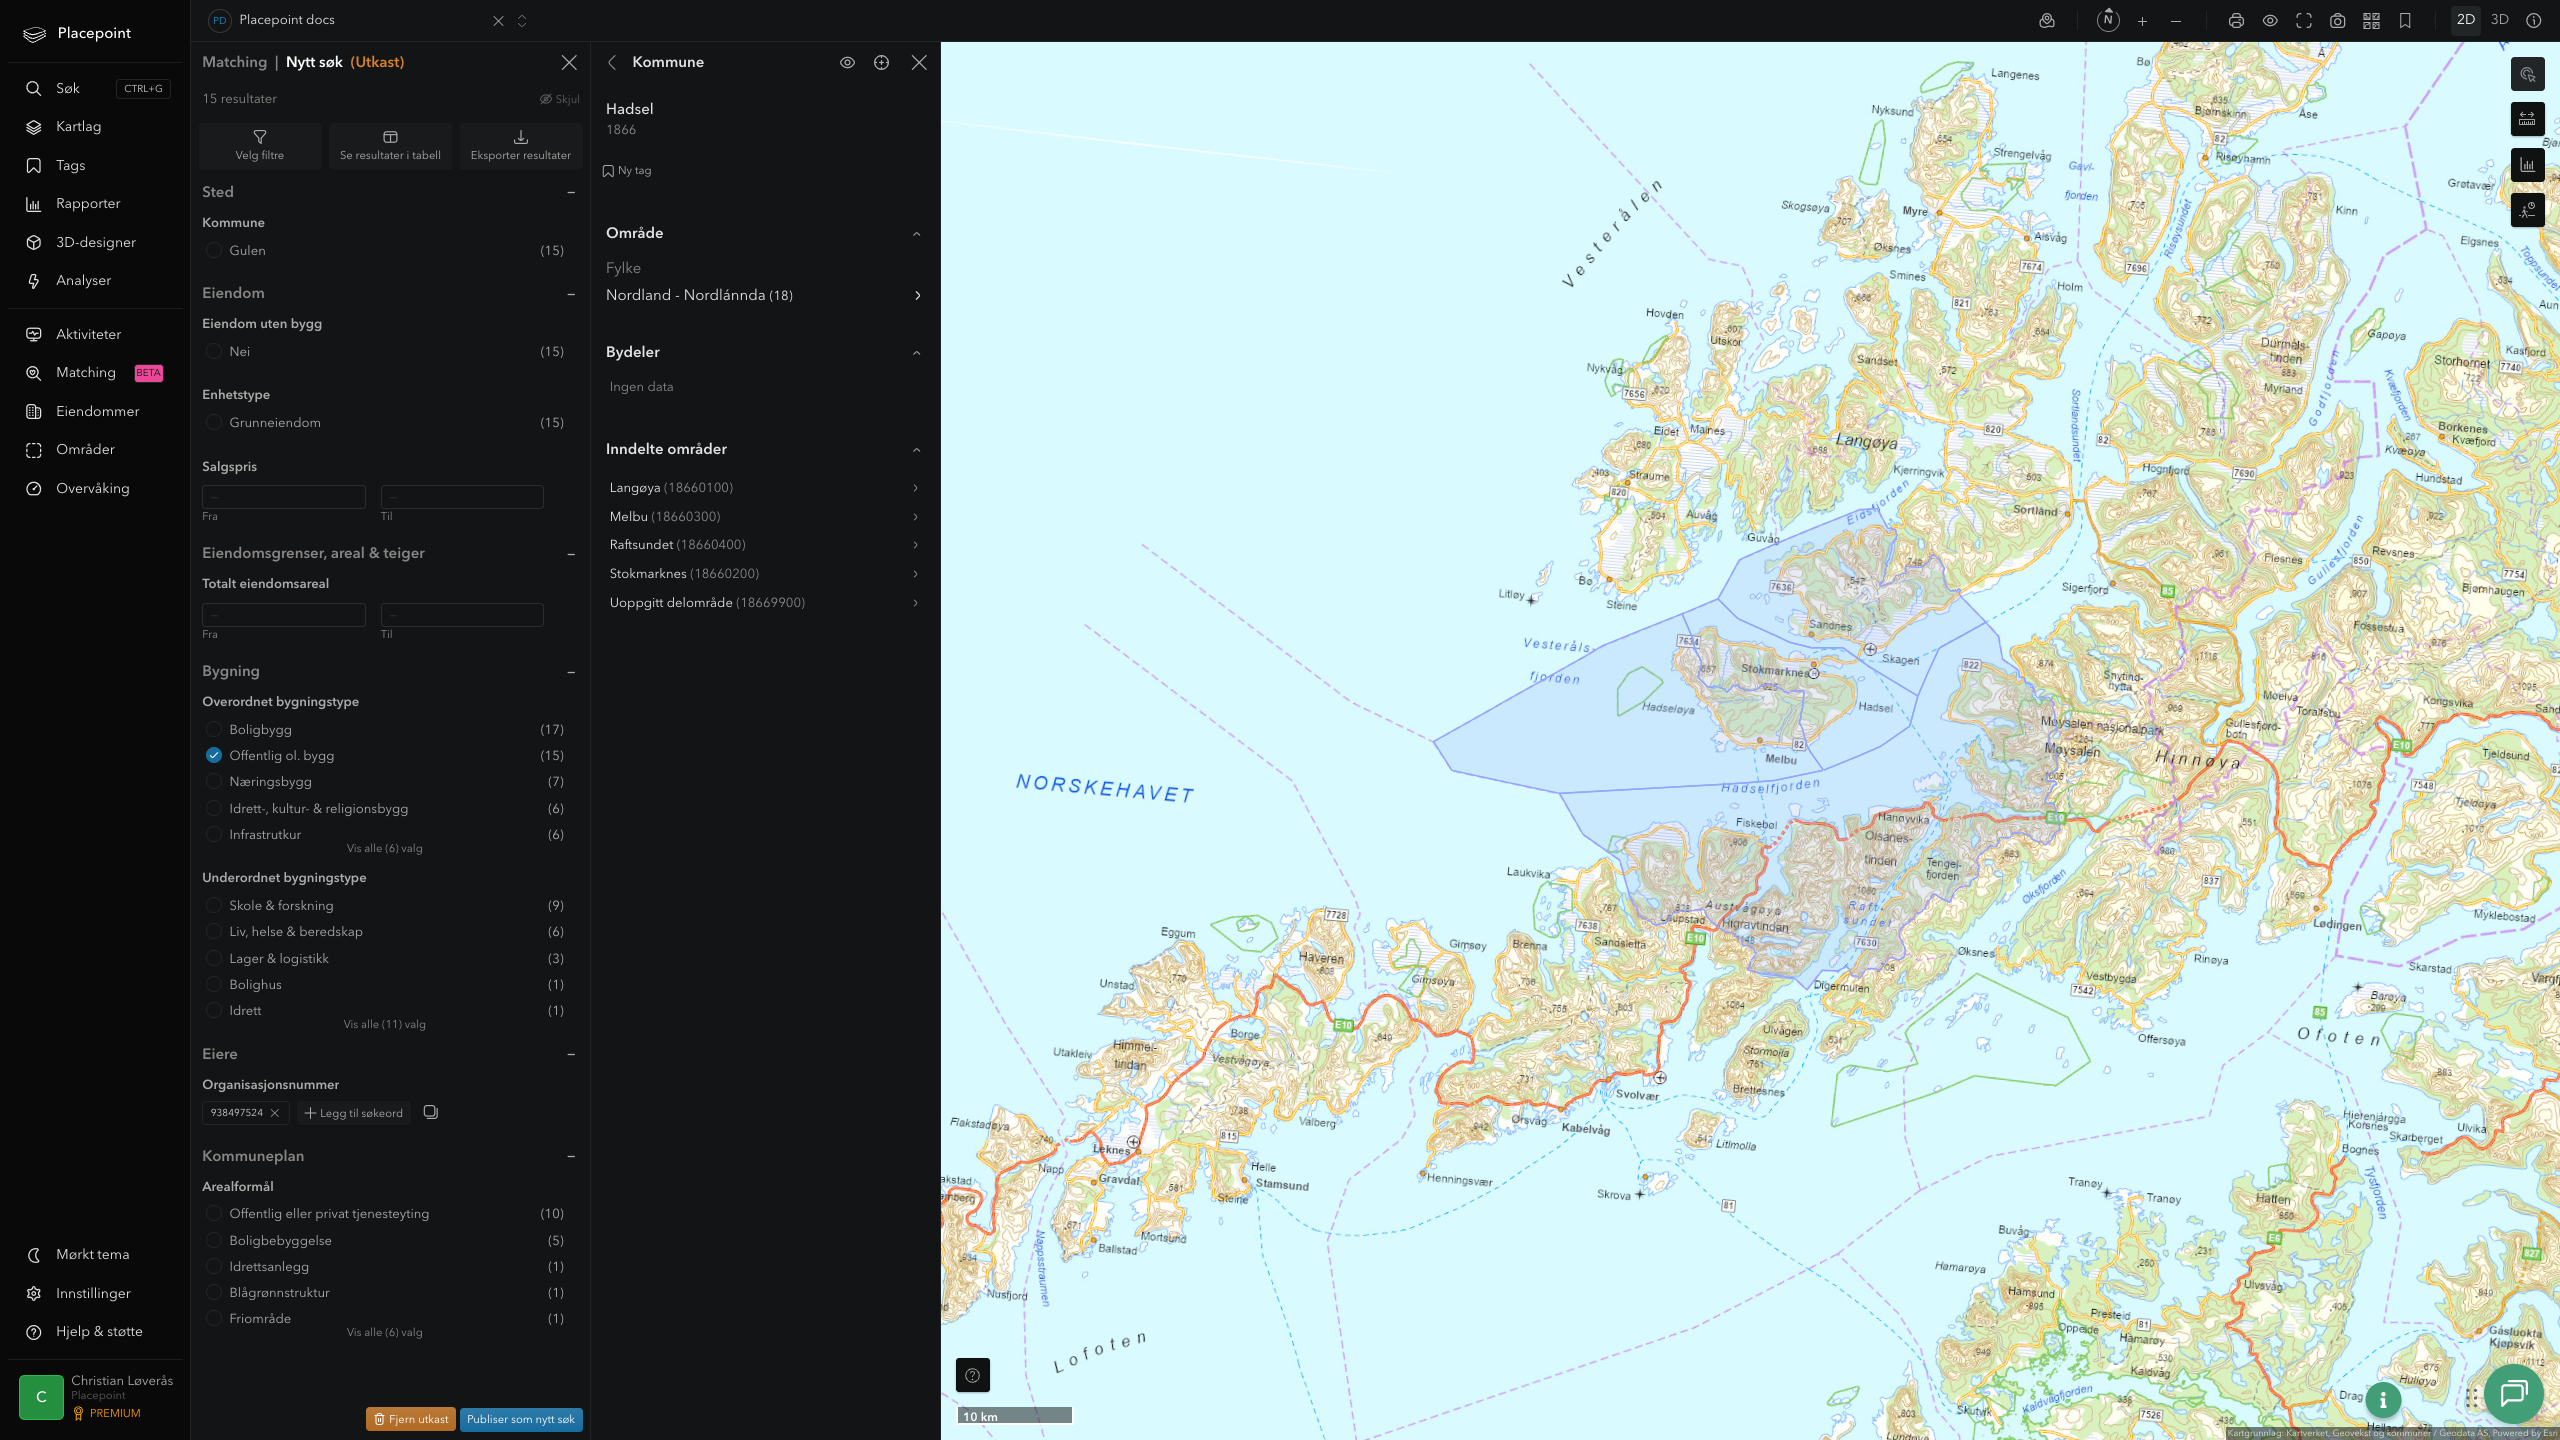Click Se resultater i tabell
This screenshot has height=1440, width=2560.
pyautogui.click(x=390, y=146)
